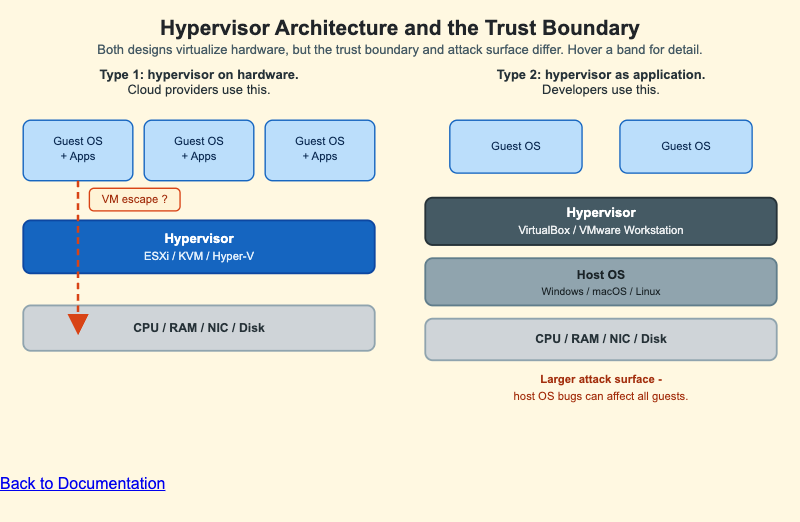Select the Type 1 Hypervisor ESXi/KVM/Hyper-V band

(199, 247)
